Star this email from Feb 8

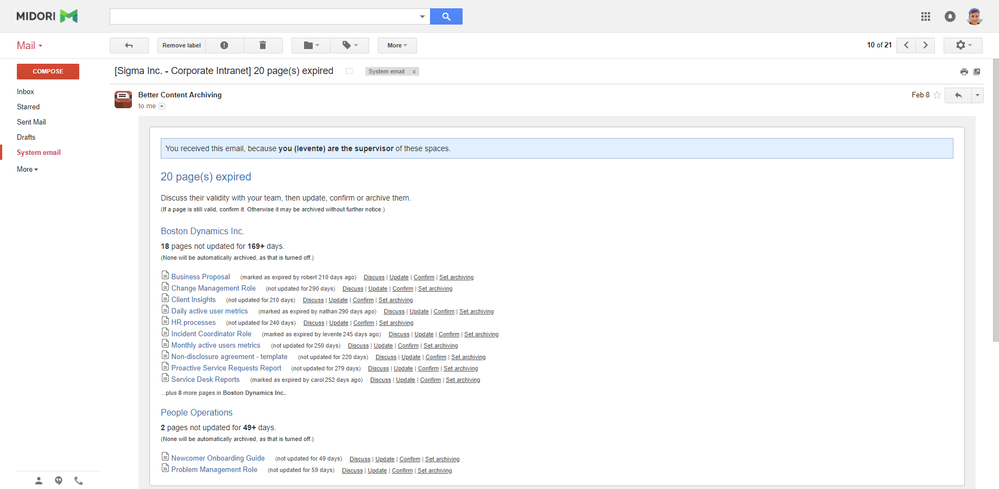point(937,95)
